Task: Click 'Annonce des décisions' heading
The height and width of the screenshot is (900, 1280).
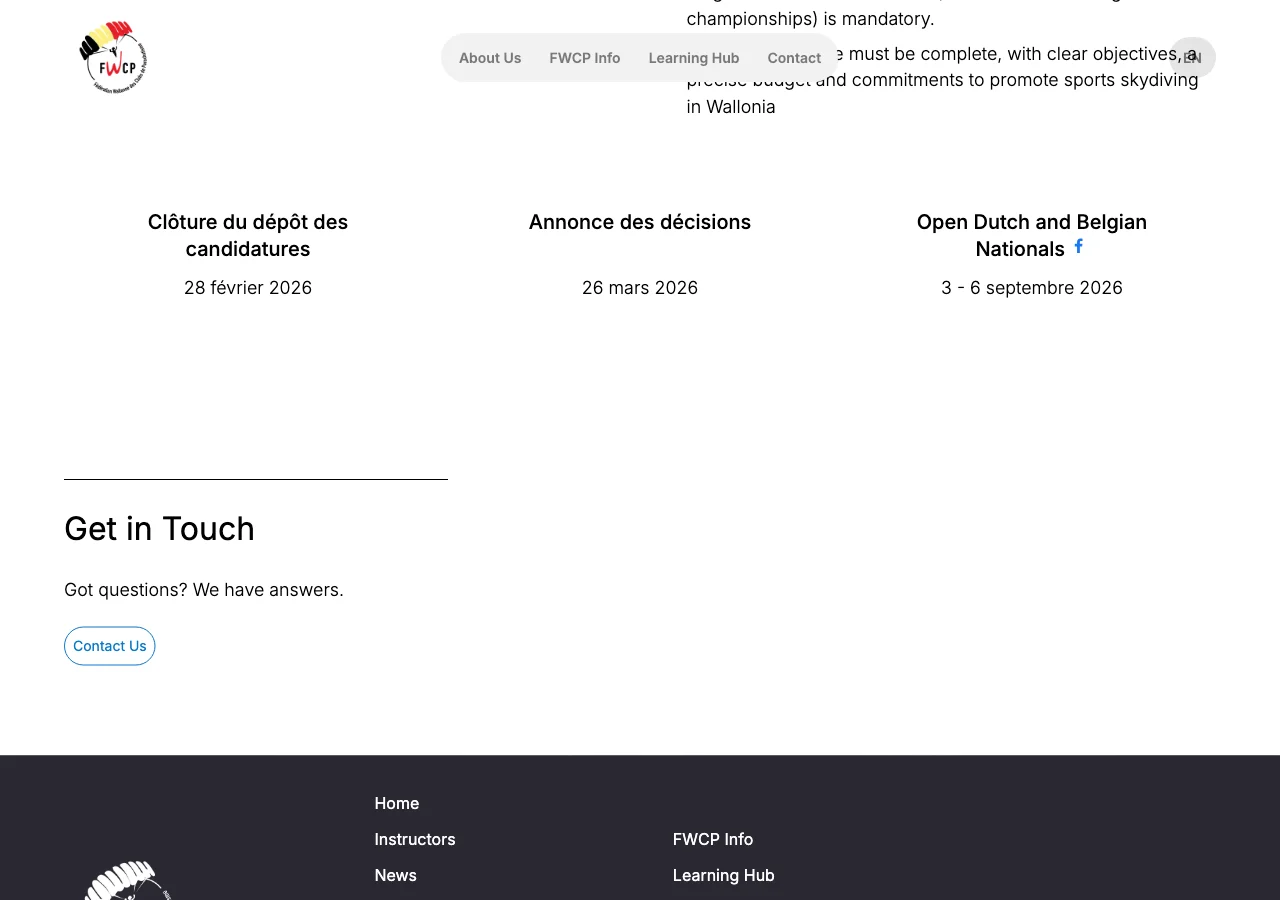Action: pos(640,222)
